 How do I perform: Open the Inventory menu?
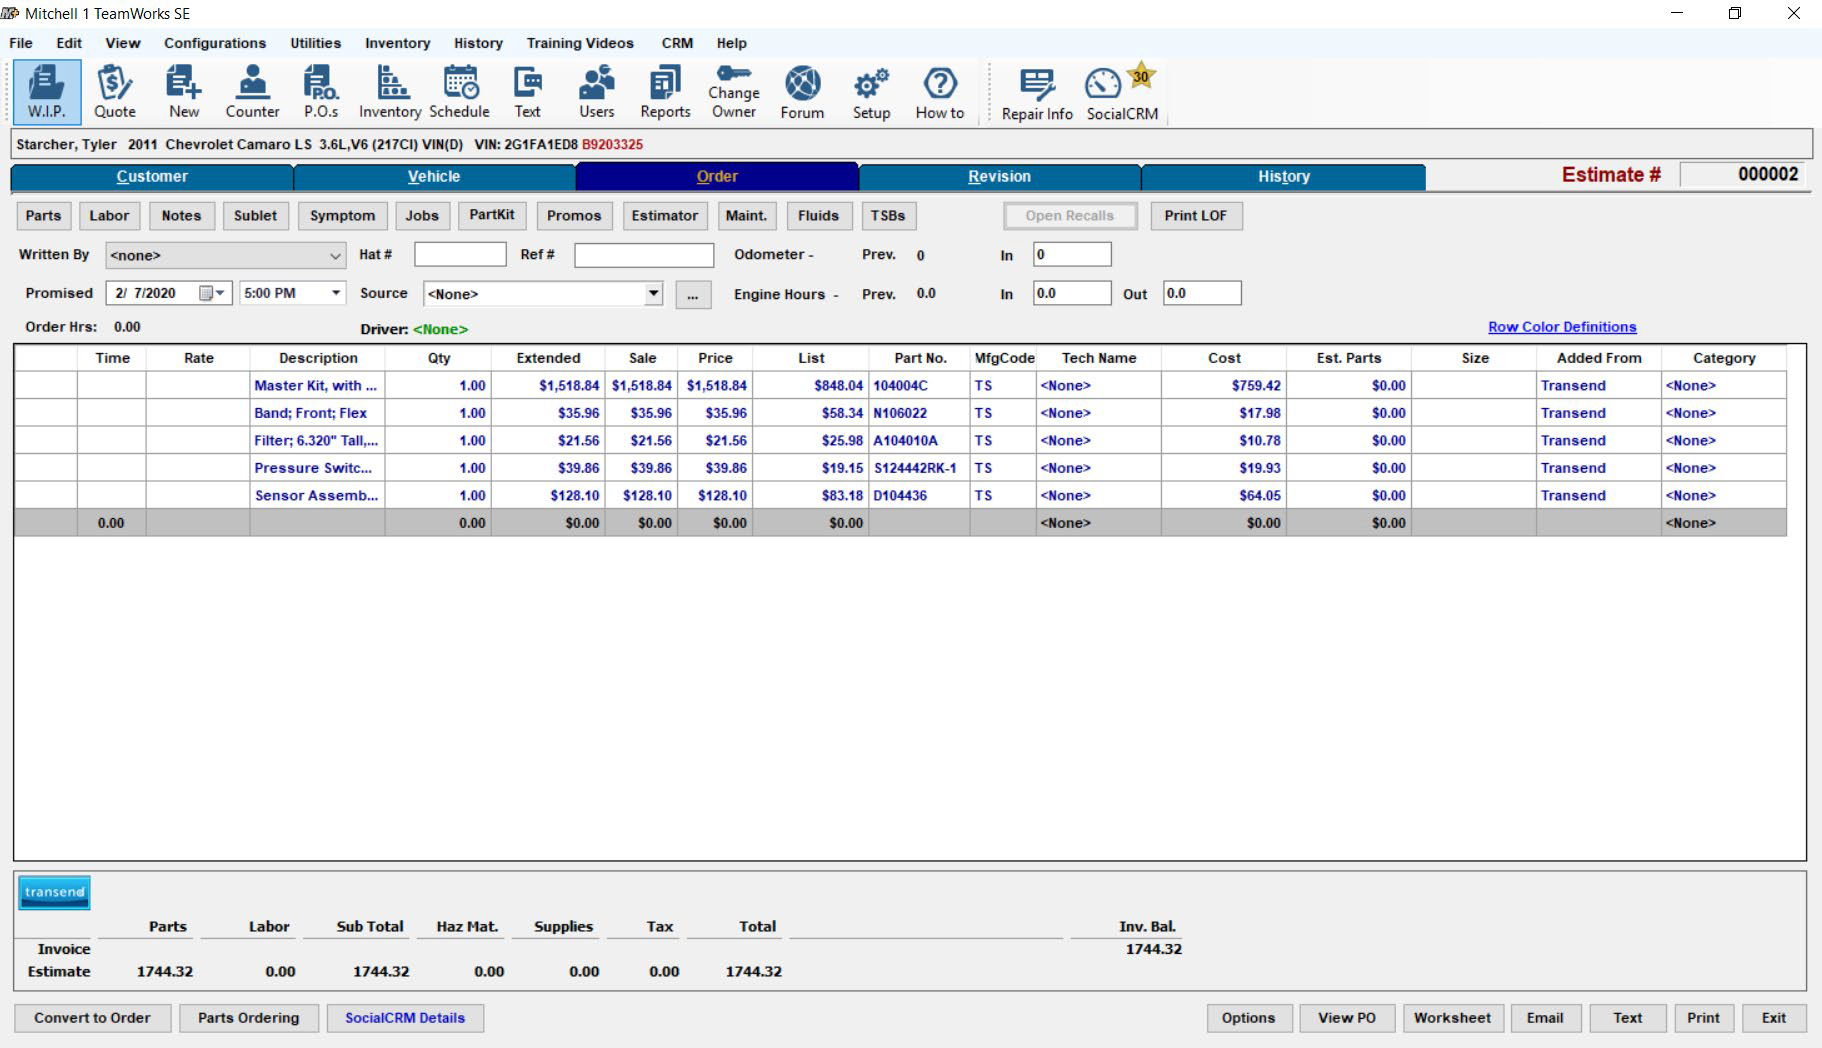click(396, 43)
